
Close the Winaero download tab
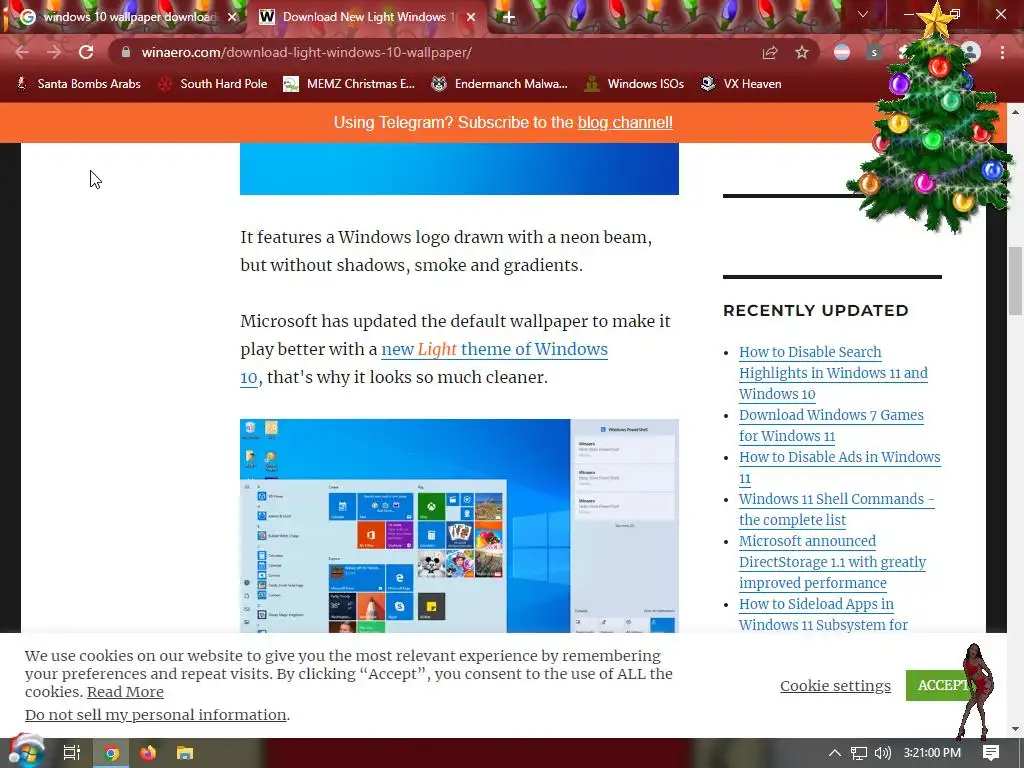pos(471,17)
